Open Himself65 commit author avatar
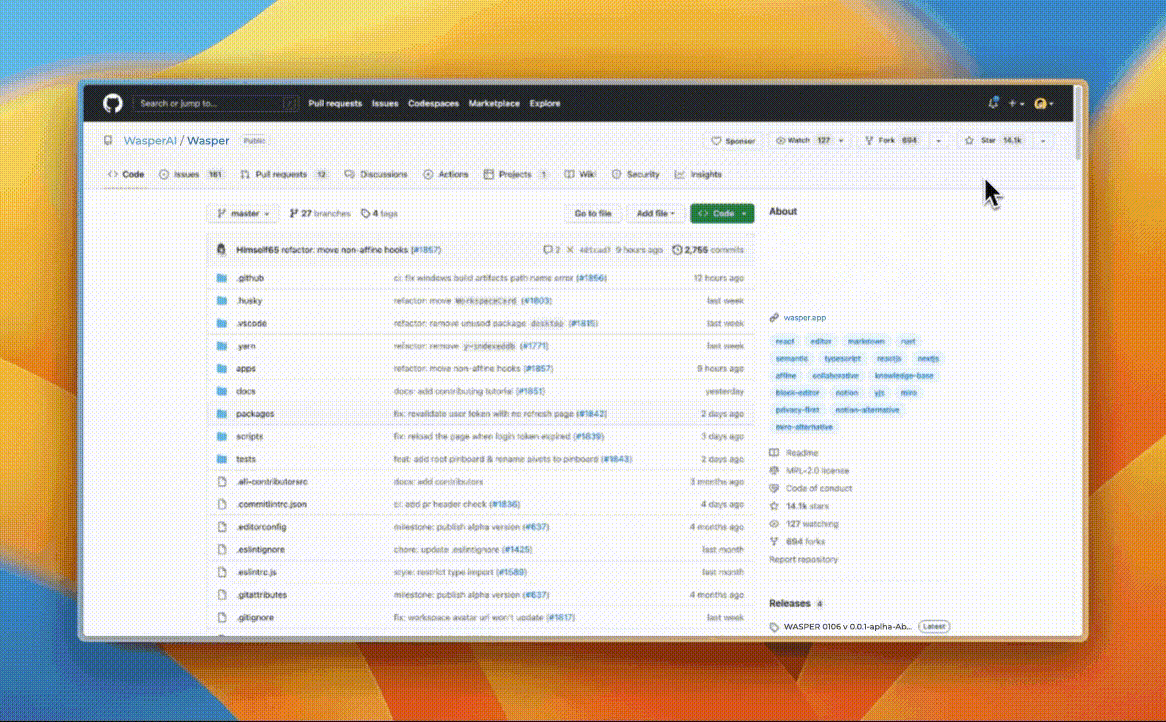Image resolution: width=1166 pixels, height=722 pixels. coord(221,250)
